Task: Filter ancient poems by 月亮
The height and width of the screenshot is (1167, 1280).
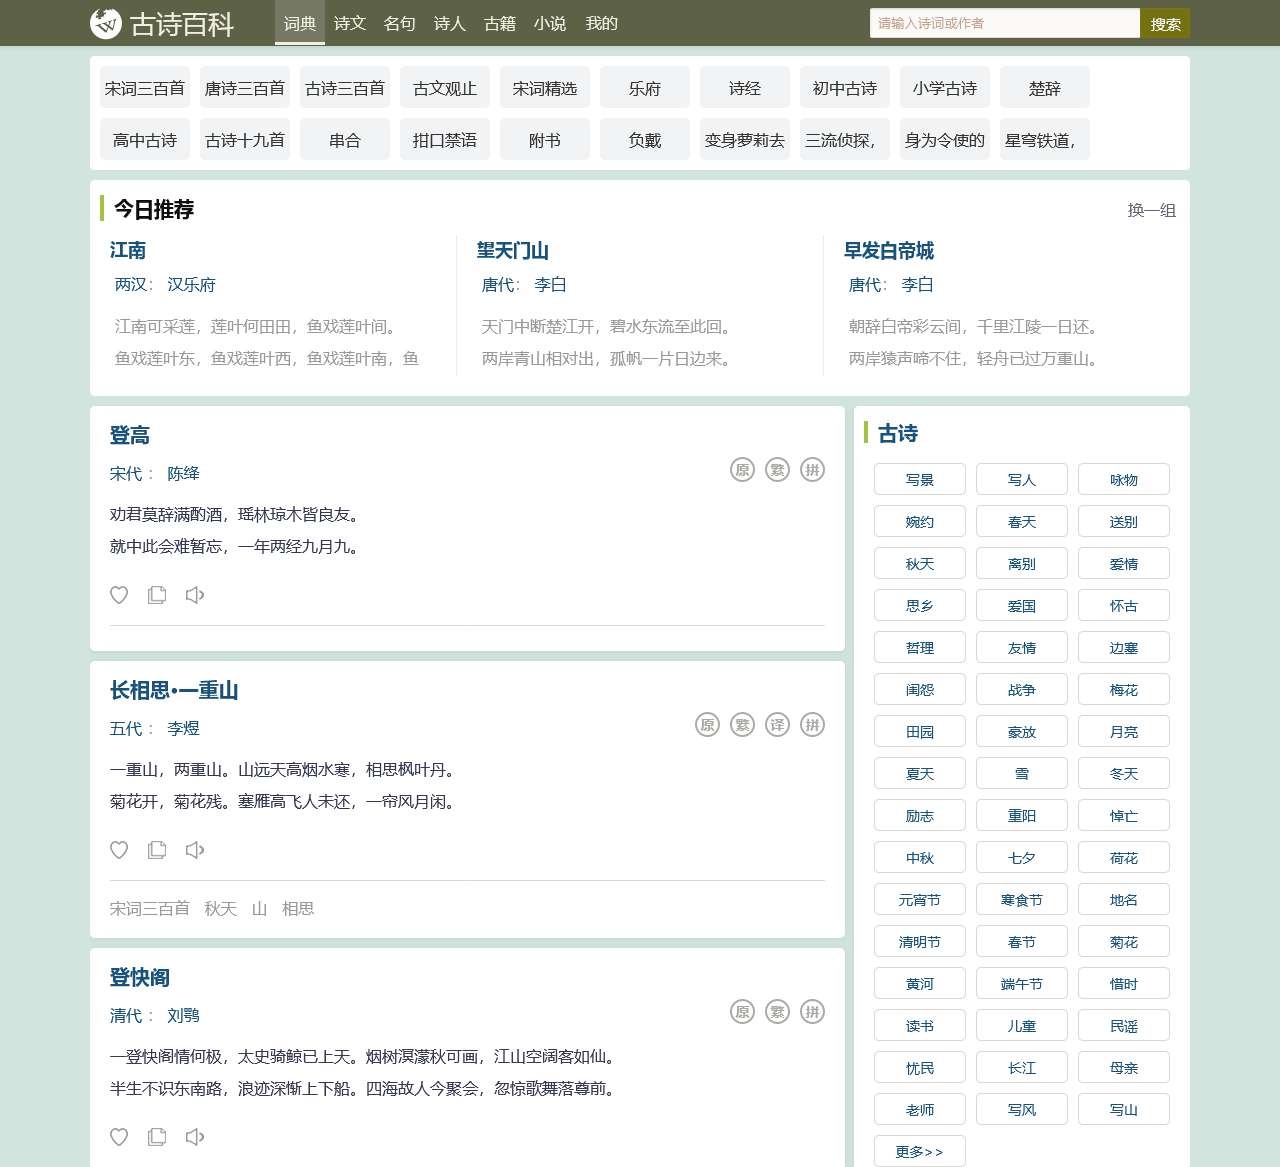Action: [x=1124, y=731]
